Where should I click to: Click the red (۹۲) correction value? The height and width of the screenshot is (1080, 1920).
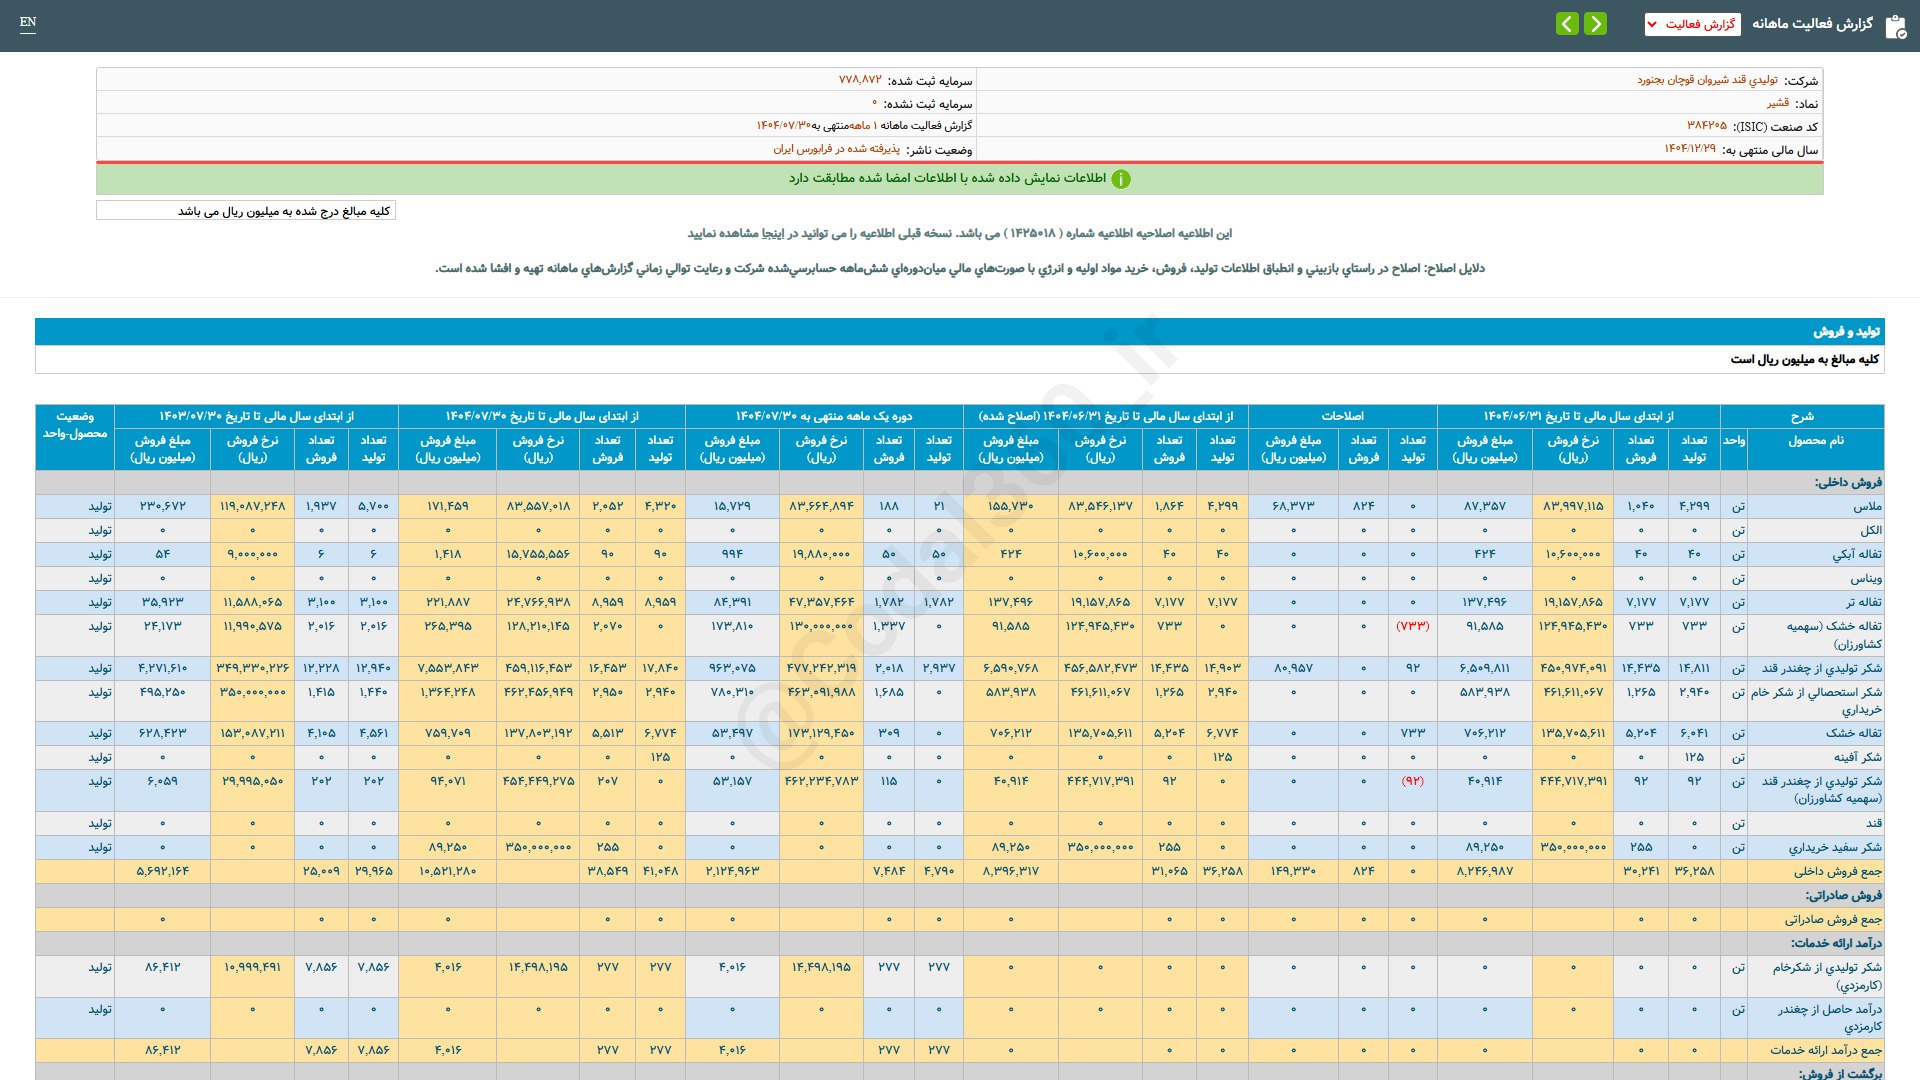coord(1412,781)
